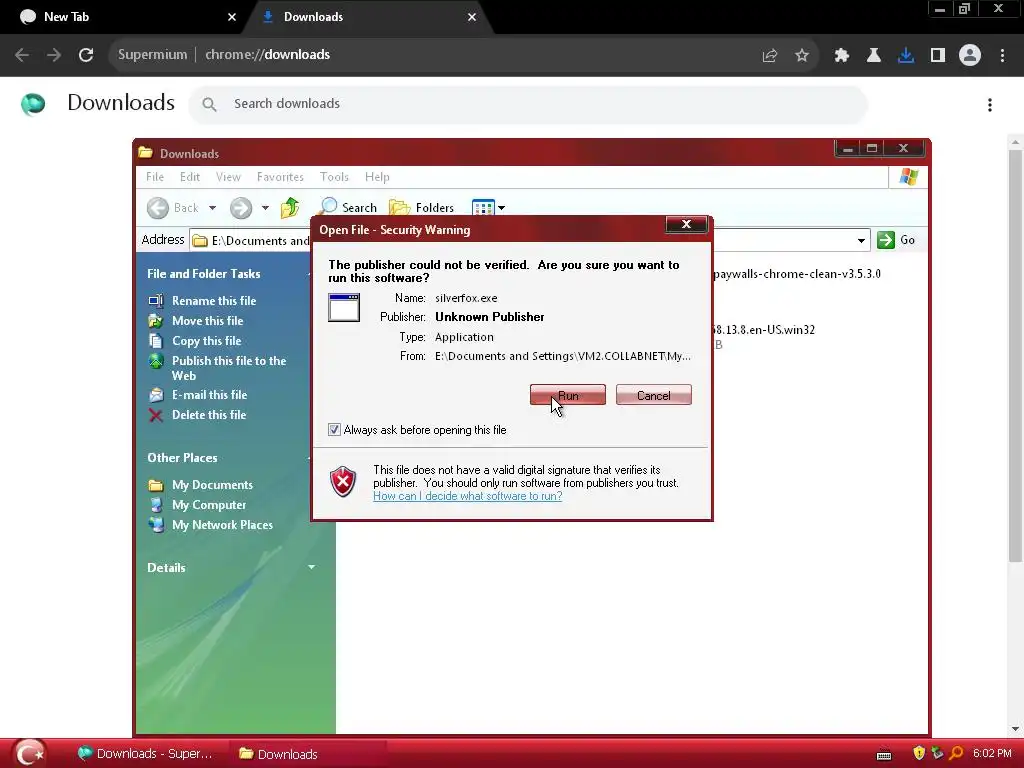
Task: Open the Tools menu in Explorer
Action: (334, 177)
